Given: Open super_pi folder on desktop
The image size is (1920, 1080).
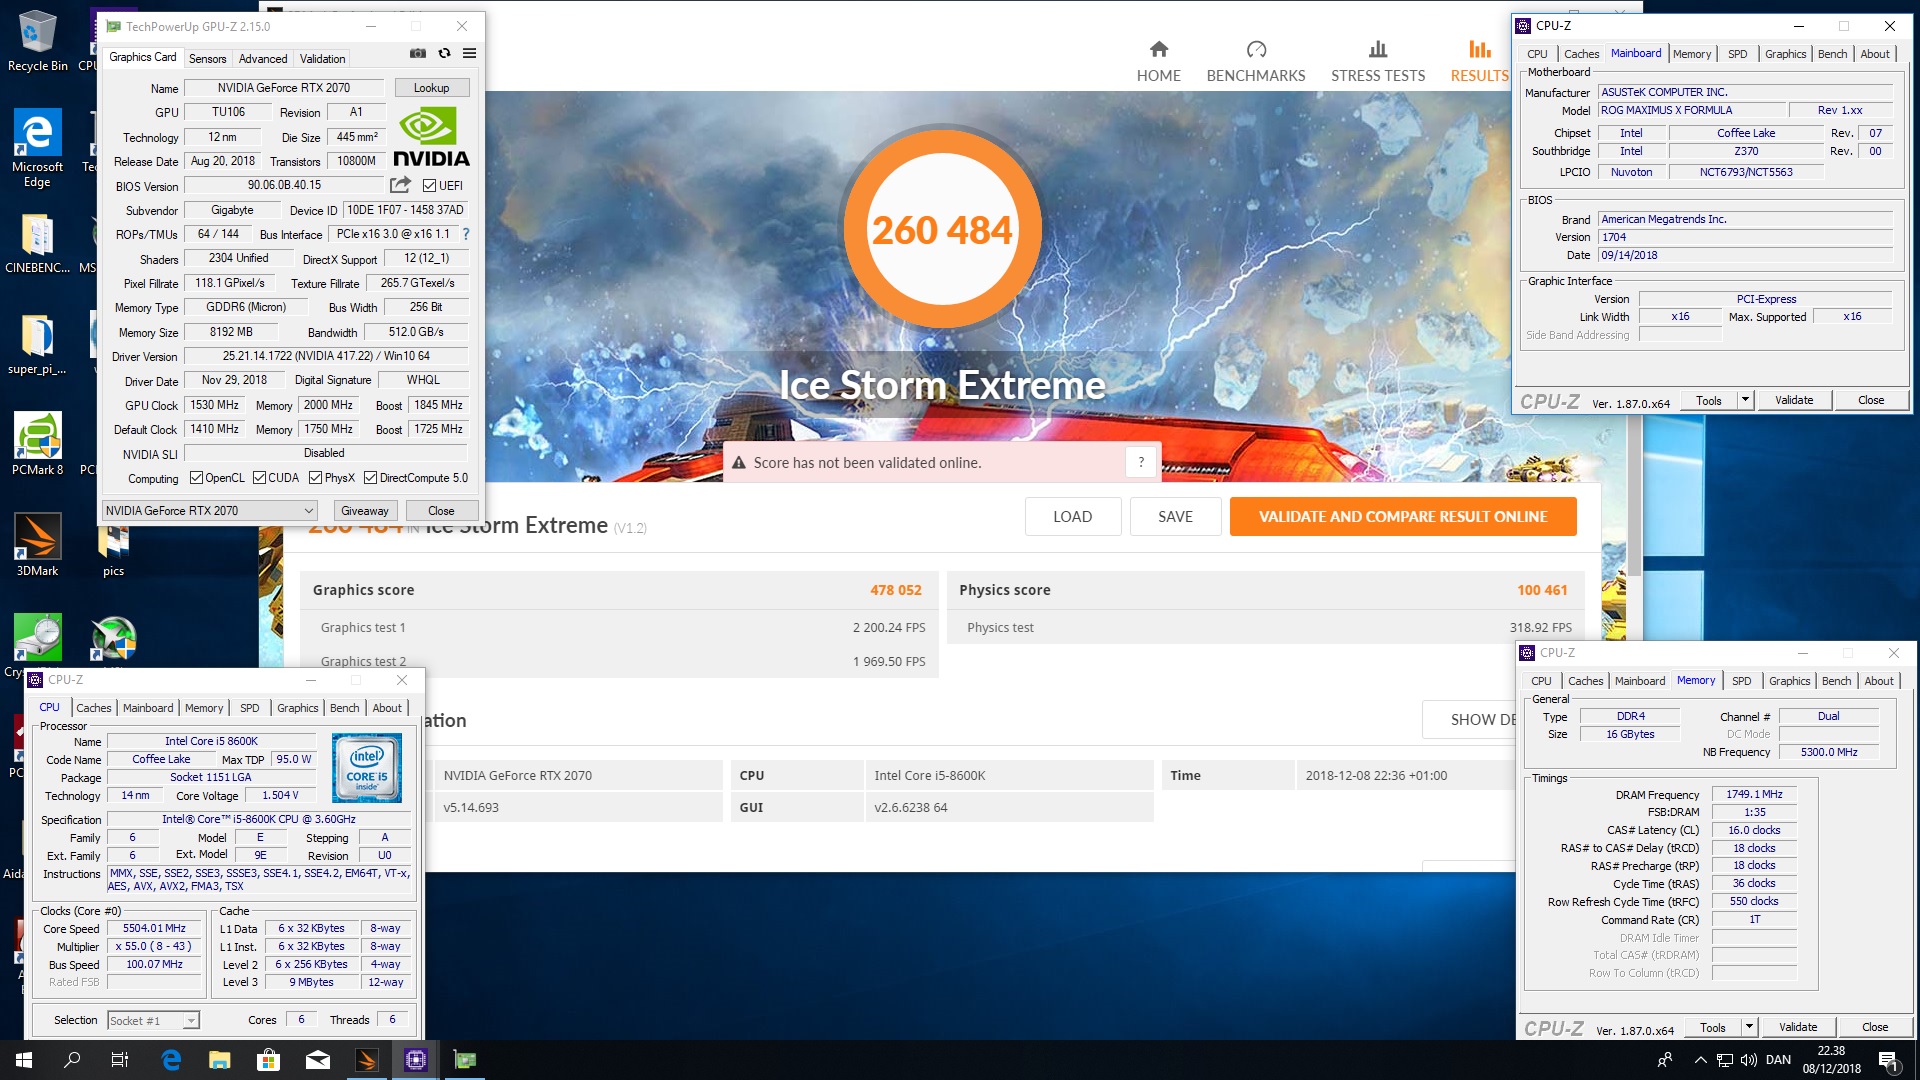Looking at the screenshot, I should [x=38, y=345].
